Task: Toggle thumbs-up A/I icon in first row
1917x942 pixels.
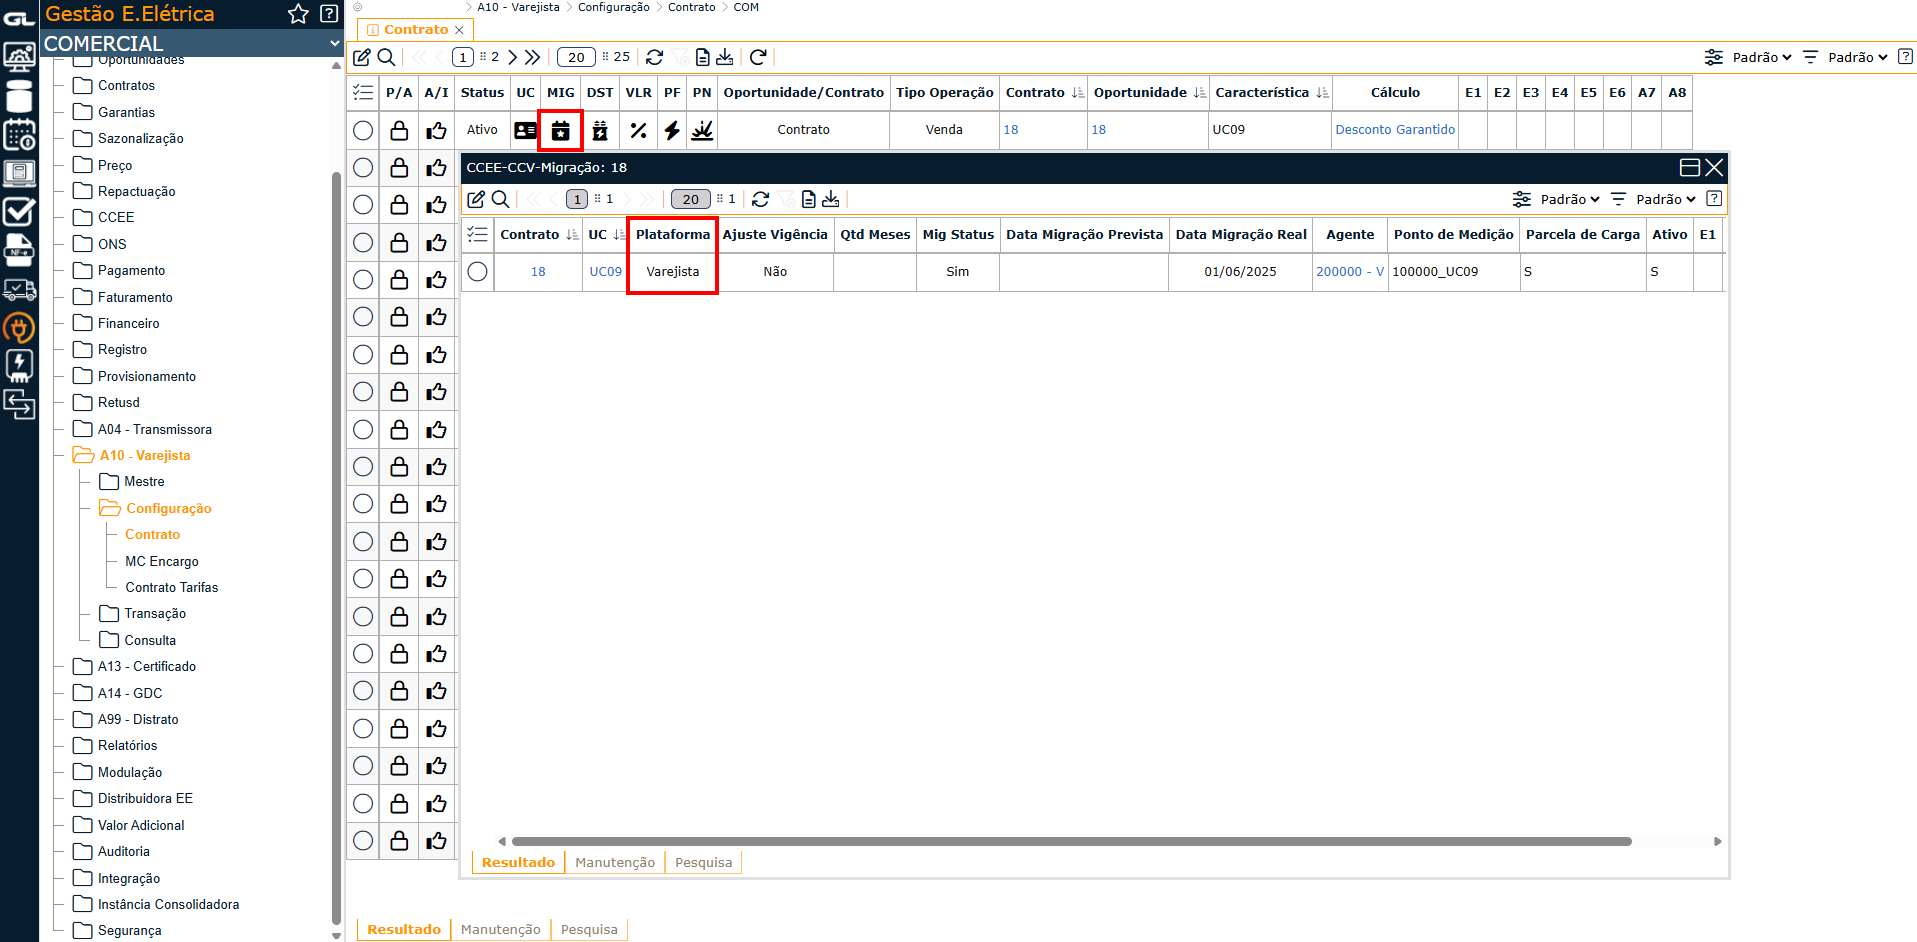Action: pos(436,130)
